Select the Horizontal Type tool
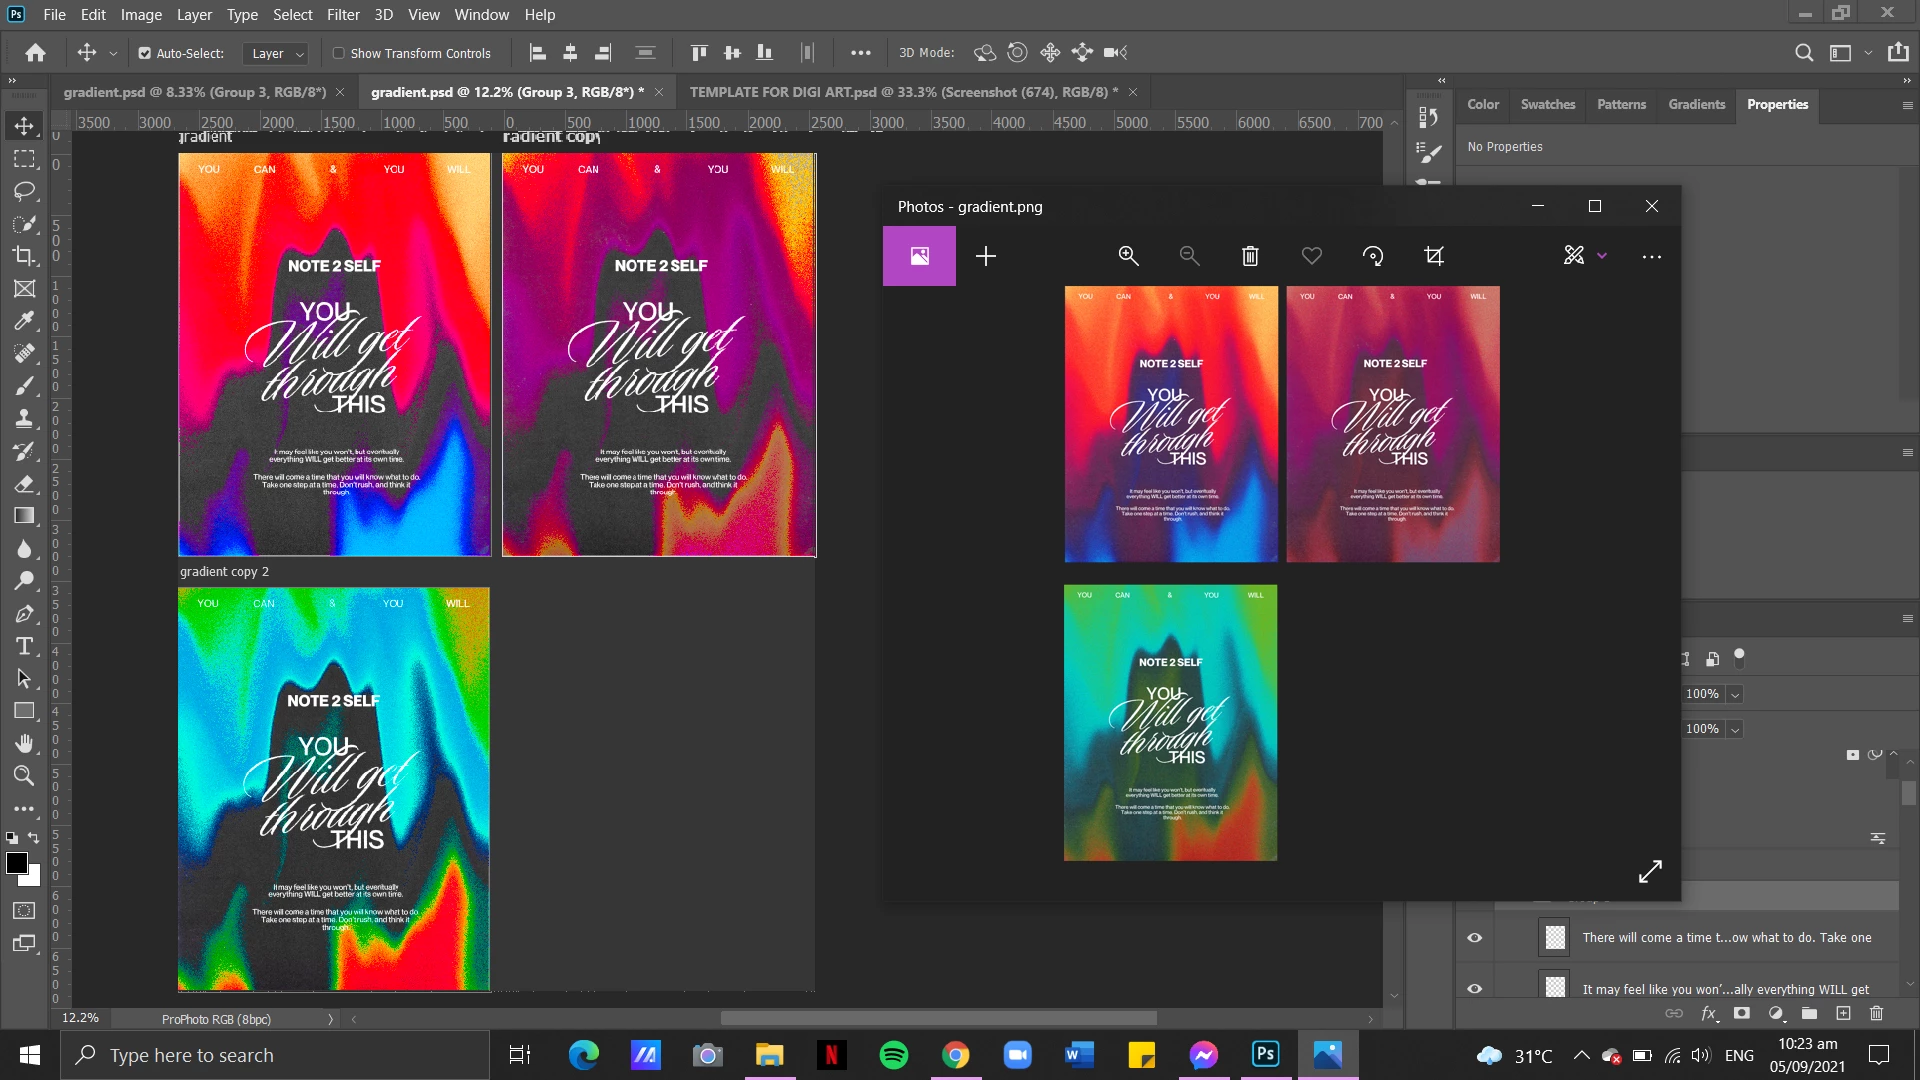 pyautogui.click(x=24, y=646)
